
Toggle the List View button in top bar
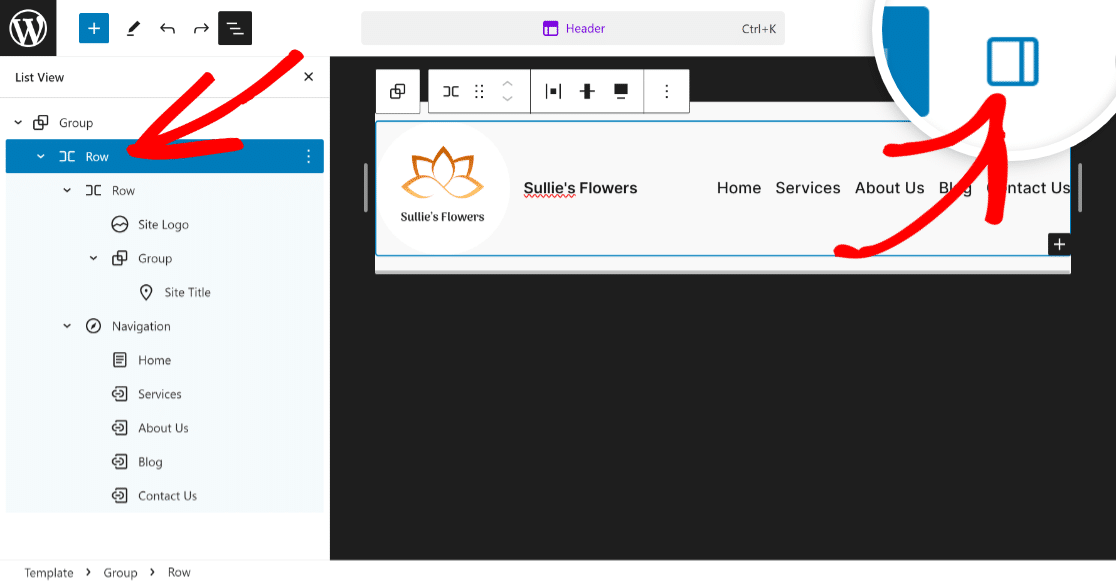(x=235, y=28)
